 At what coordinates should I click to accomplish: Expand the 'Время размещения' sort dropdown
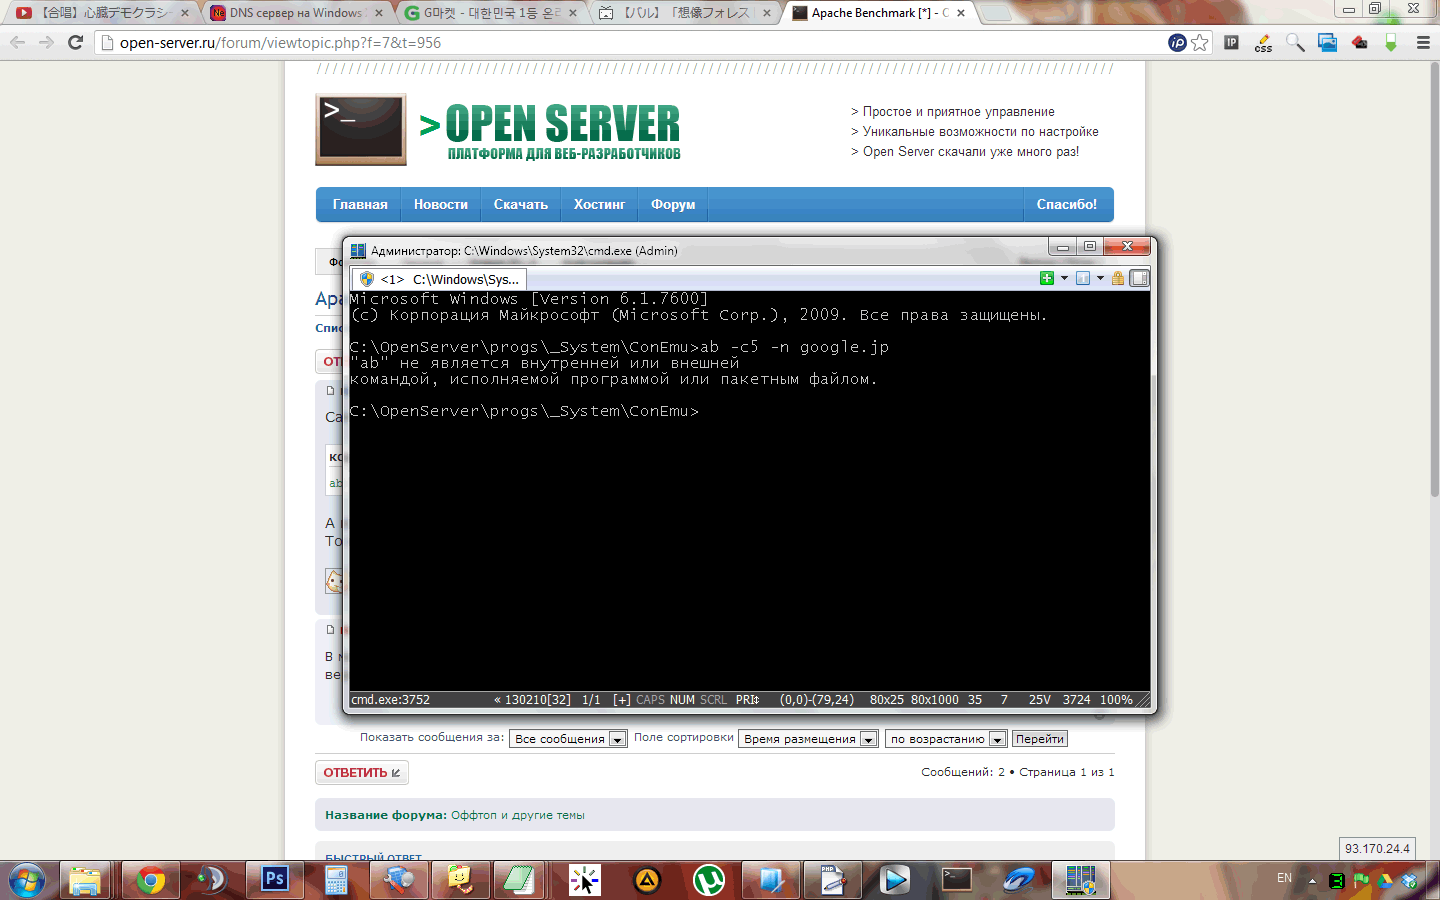coord(808,739)
